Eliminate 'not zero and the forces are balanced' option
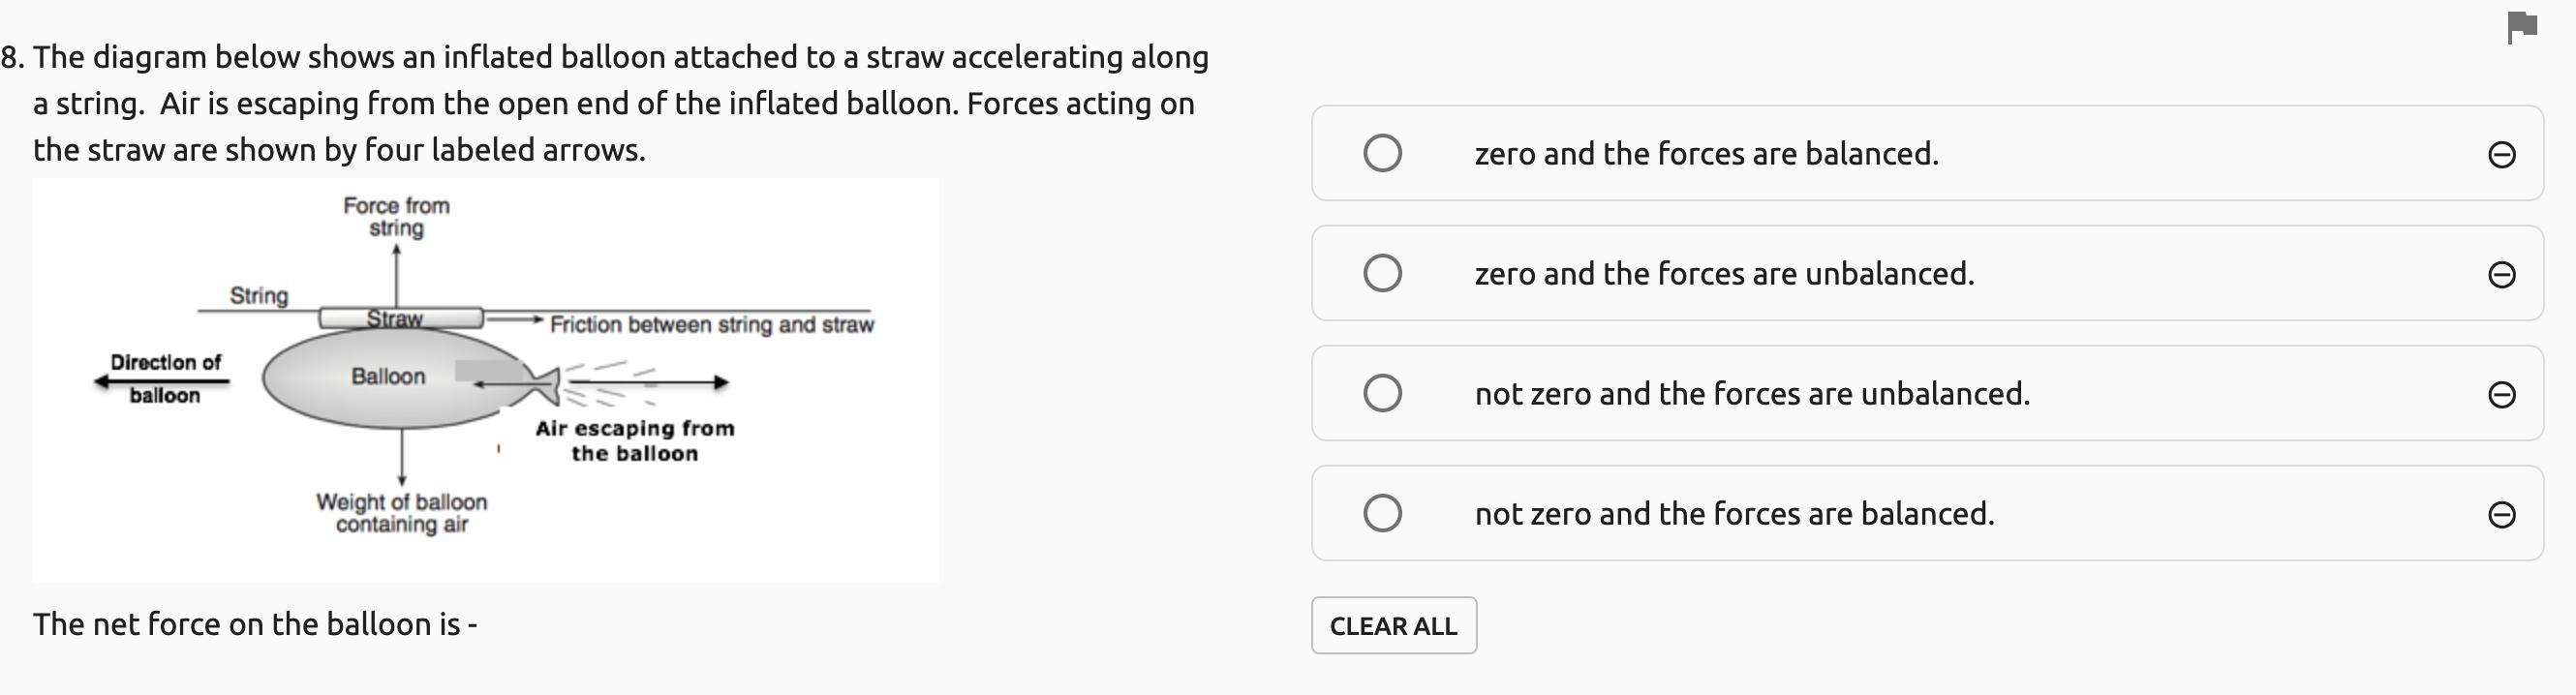The height and width of the screenshot is (695, 2576). click(x=2501, y=514)
